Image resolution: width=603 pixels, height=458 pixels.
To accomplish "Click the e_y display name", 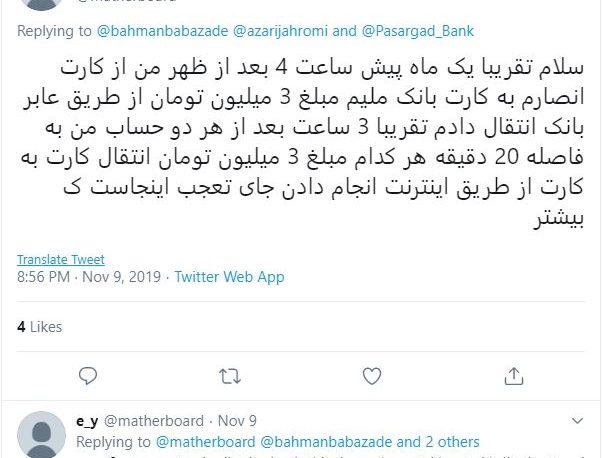I will [x=87, y=421].
